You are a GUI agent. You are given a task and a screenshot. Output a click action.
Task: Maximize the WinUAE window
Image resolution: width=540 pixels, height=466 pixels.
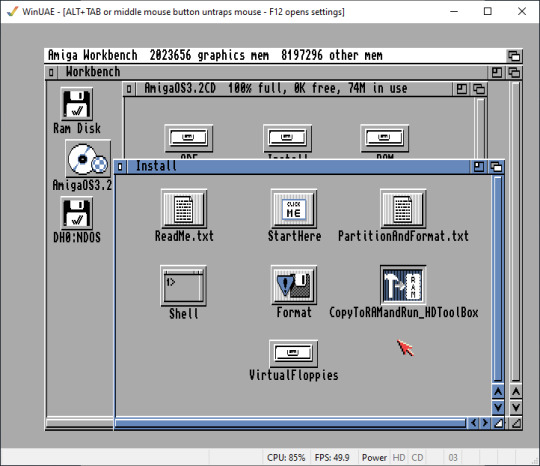point(488,11)
